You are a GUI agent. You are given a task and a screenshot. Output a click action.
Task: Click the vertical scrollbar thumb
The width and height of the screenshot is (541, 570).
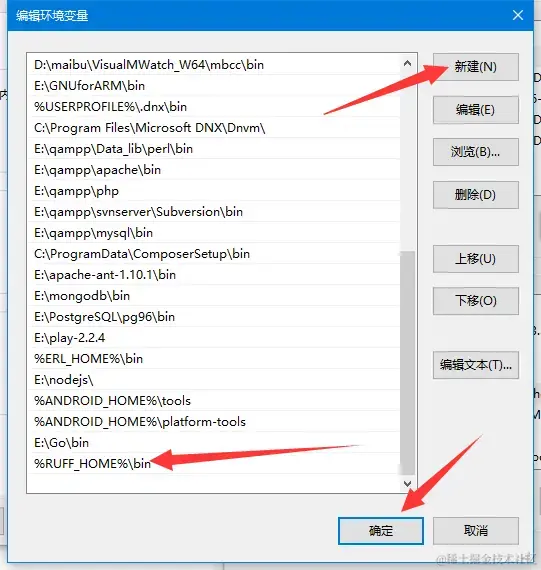tap(408, 363)
